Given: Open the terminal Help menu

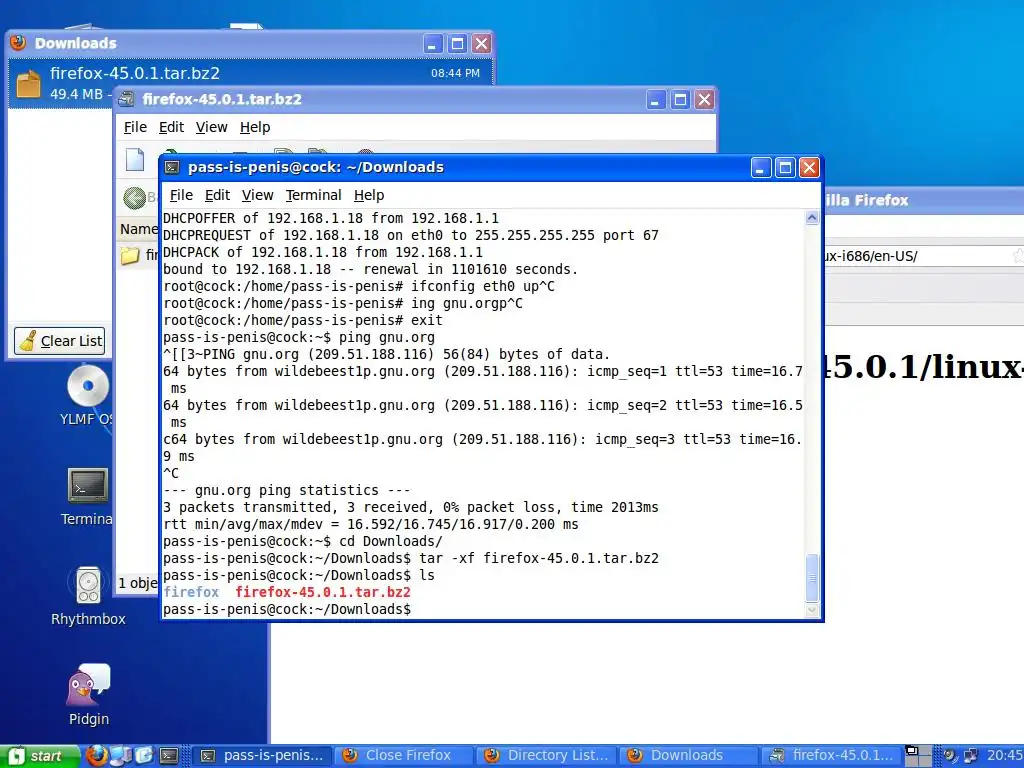Looking at the screenshot, I should 369,195.
